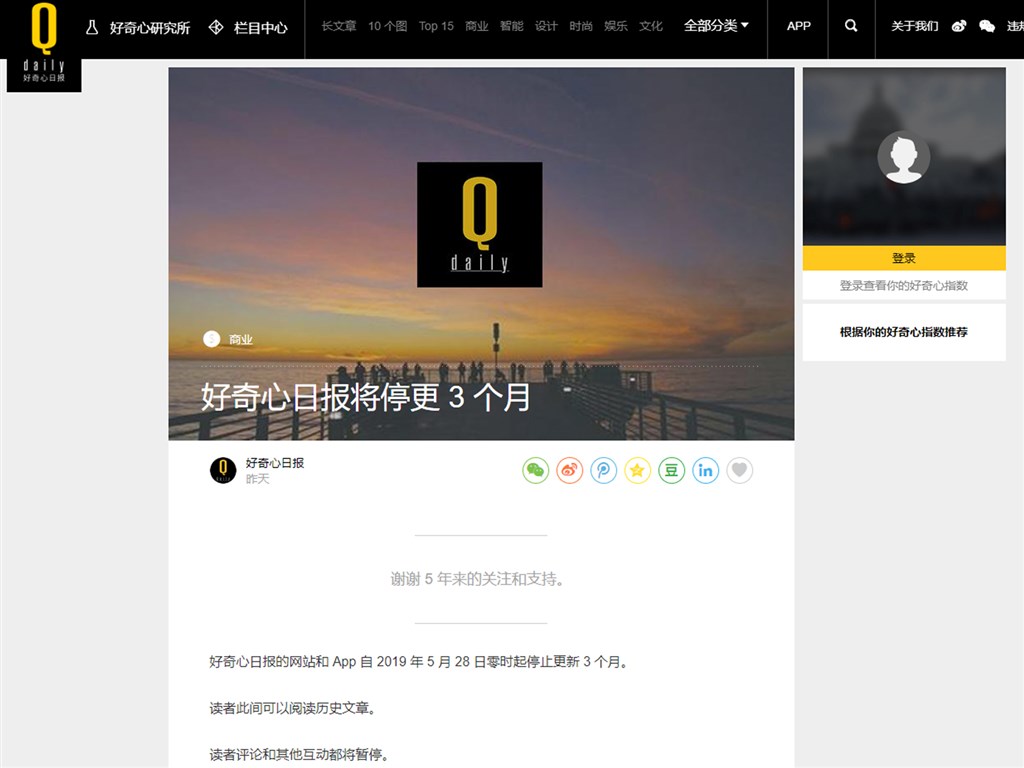Viewport: 1024px width, 768px height.
Task: Share via blue P share icon
Action: point(603,470)
